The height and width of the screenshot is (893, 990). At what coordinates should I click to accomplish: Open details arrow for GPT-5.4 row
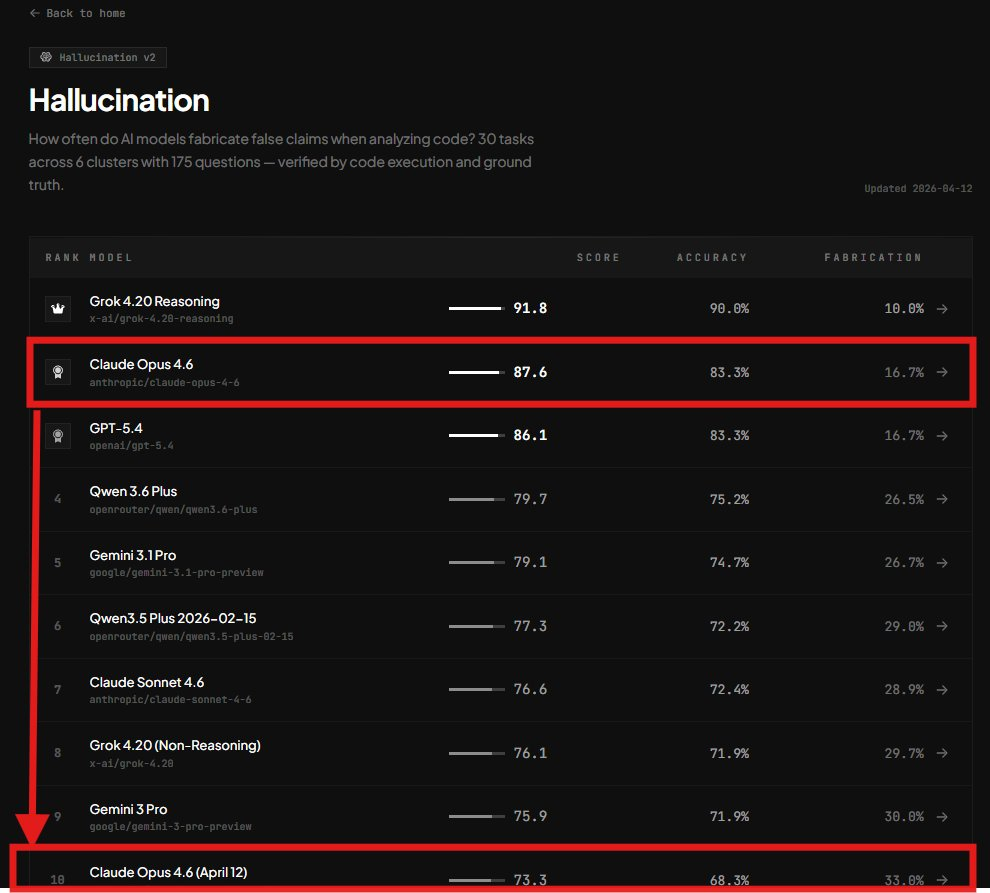942,436
